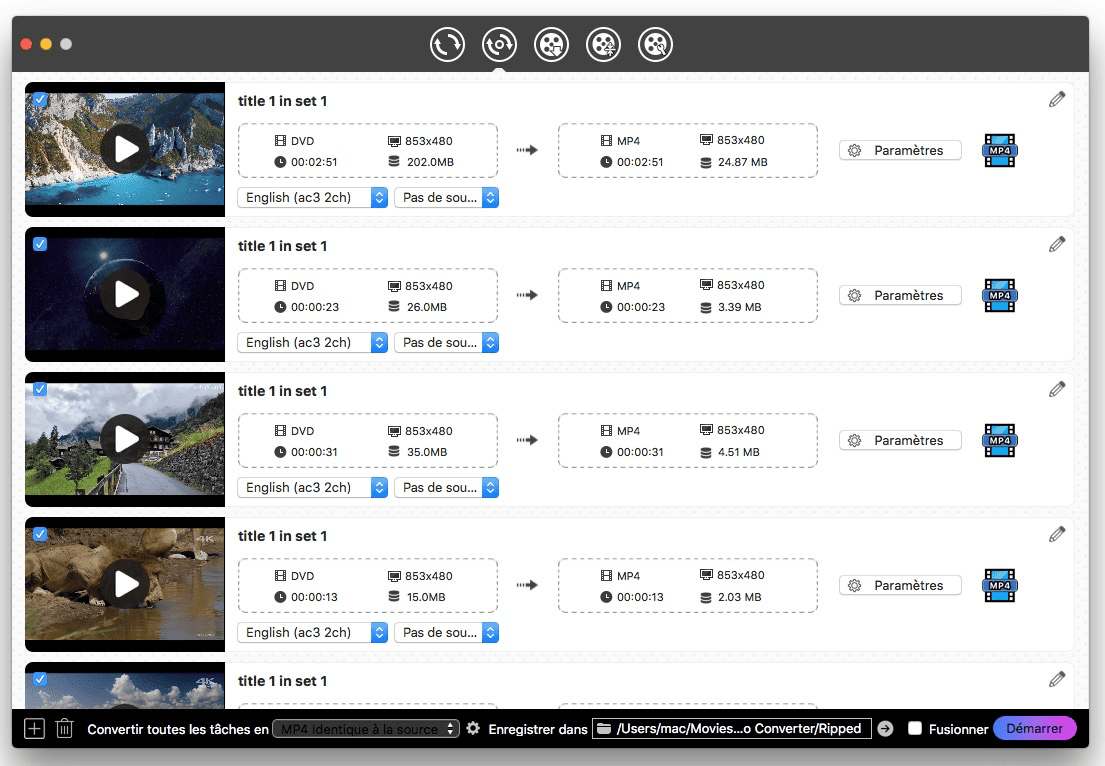Screen dimensions: 1105x766
Task: Click the Démarrer button
Action: (x=1034, y=728)
